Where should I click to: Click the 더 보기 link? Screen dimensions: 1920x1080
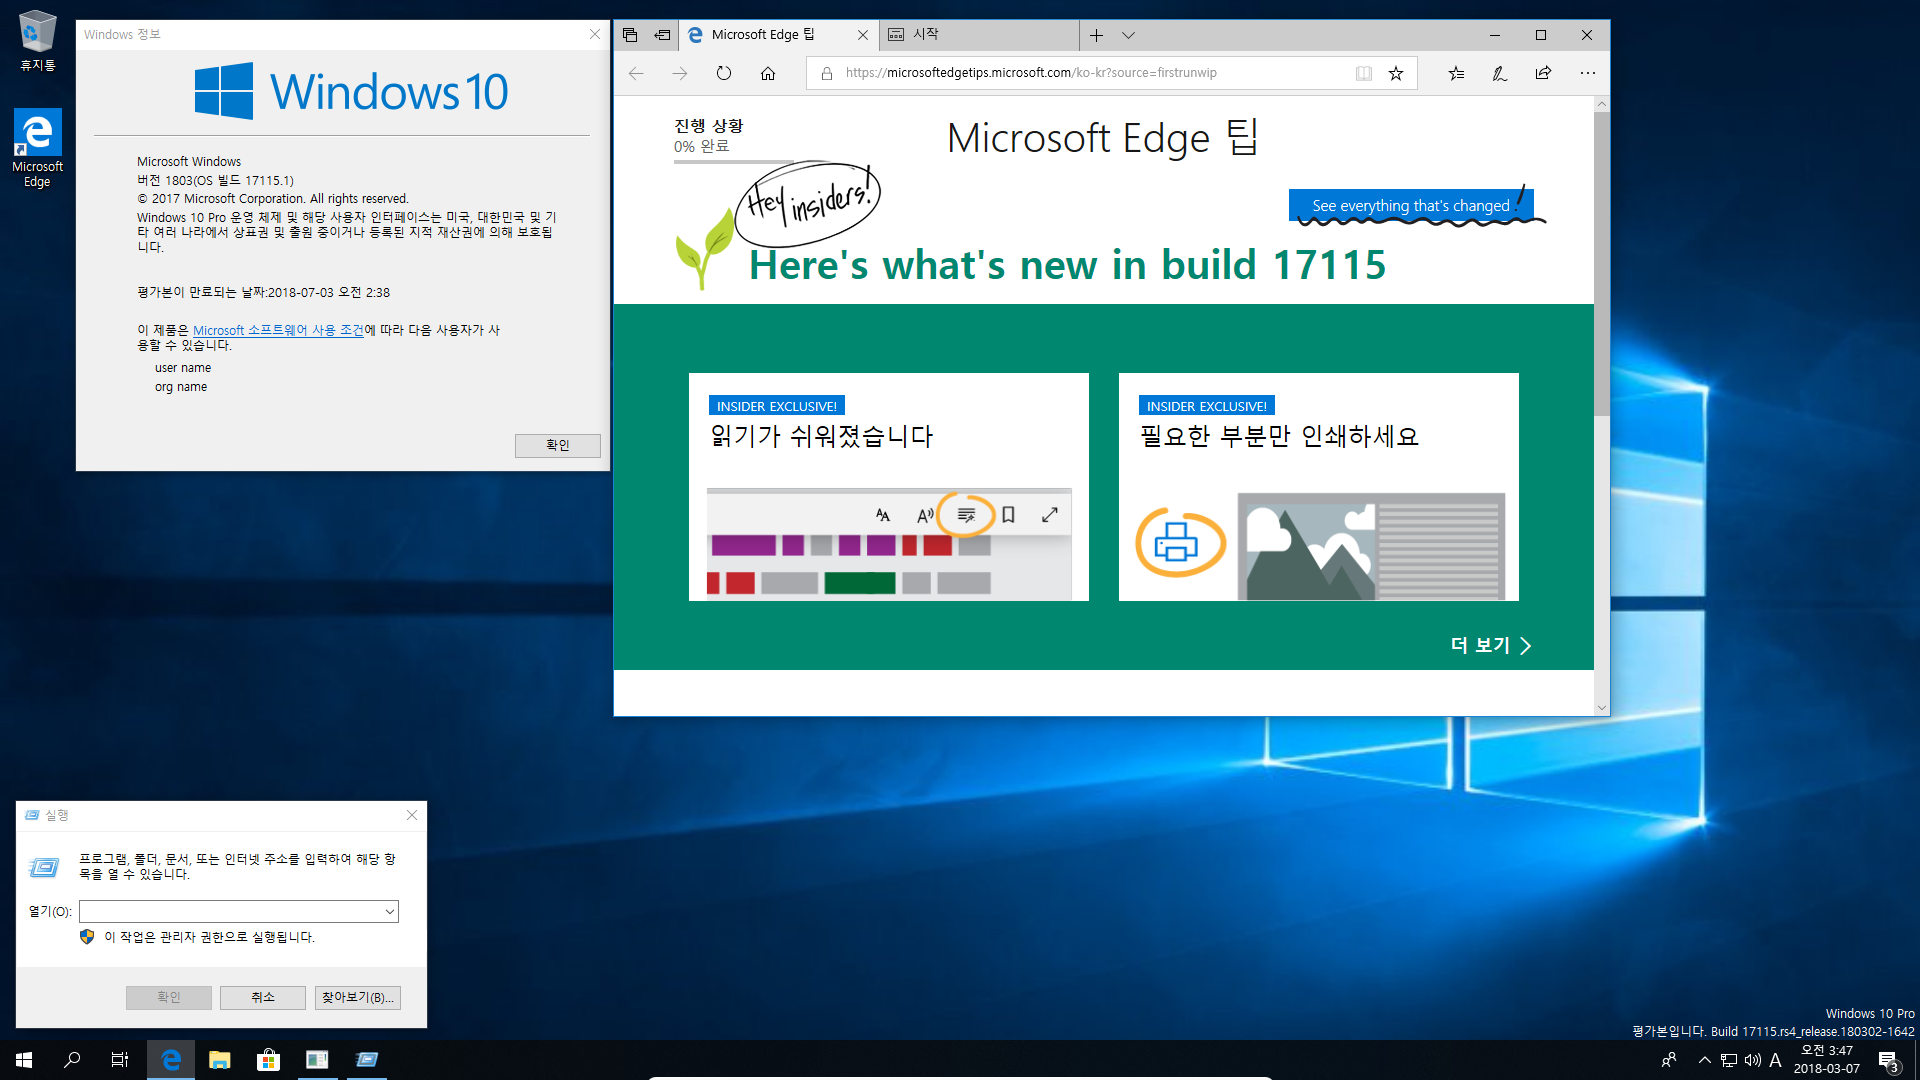point(1491,646)
